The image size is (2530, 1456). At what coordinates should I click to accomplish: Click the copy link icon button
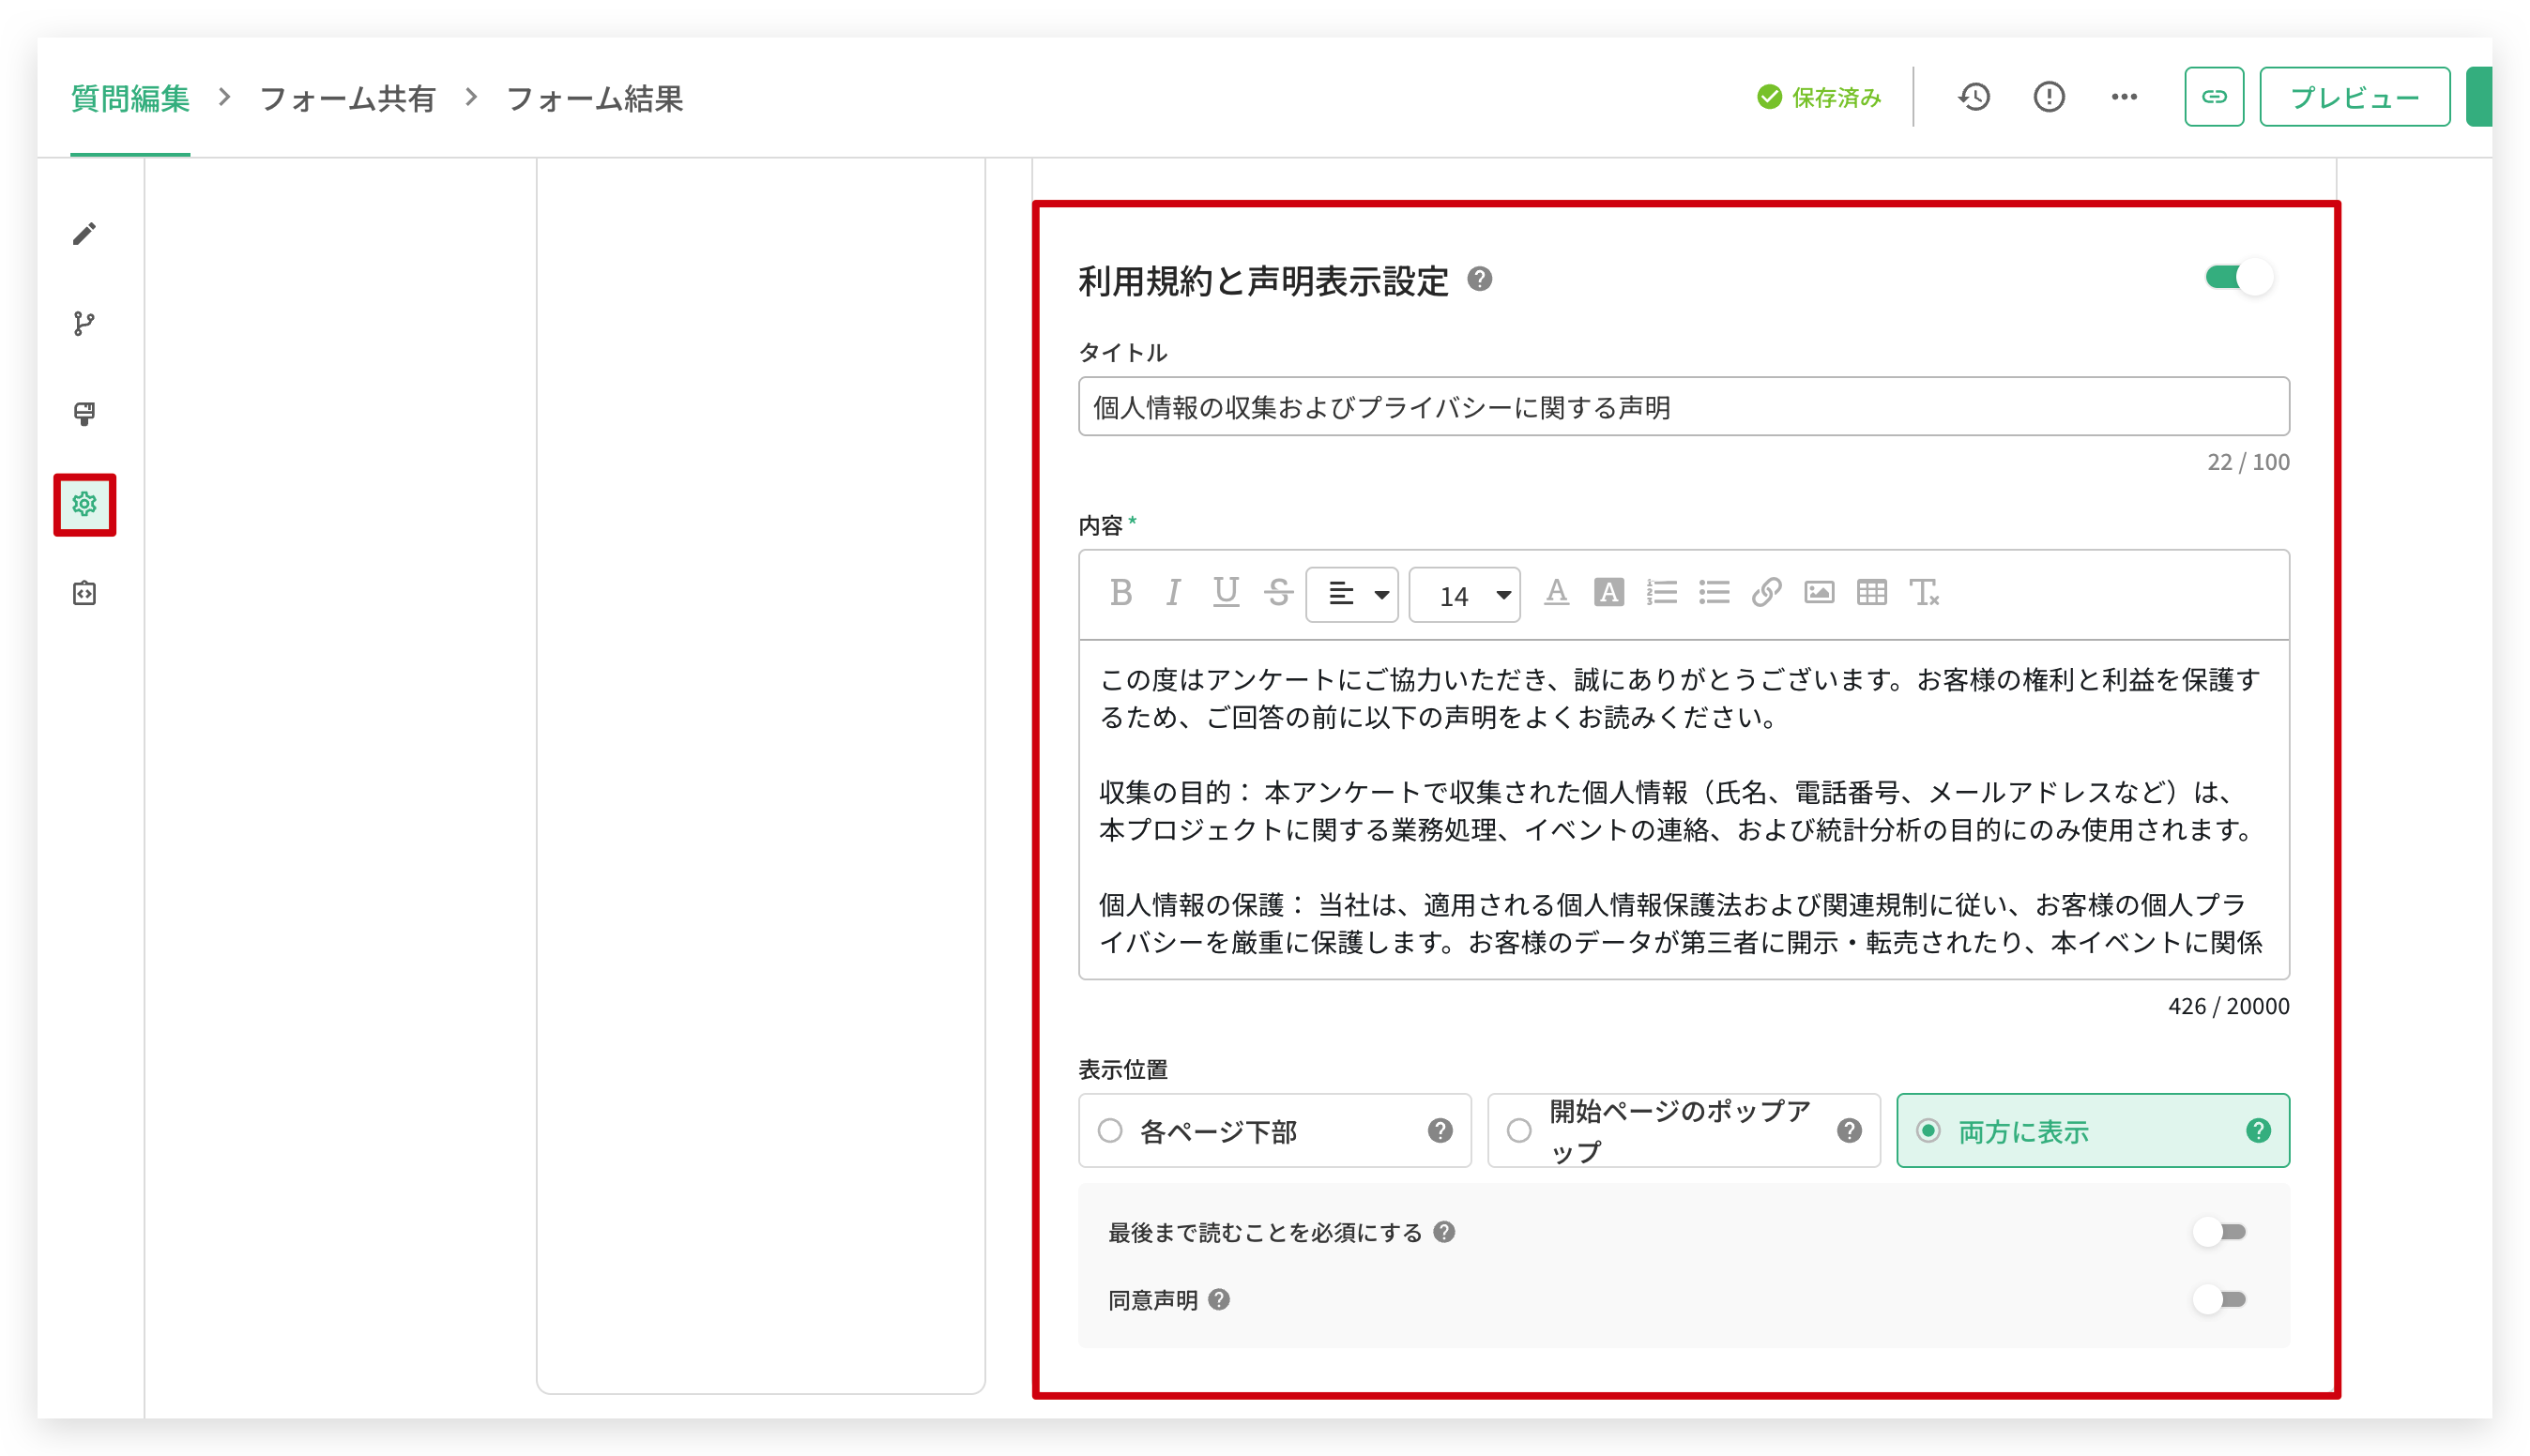click(2214, 97)
